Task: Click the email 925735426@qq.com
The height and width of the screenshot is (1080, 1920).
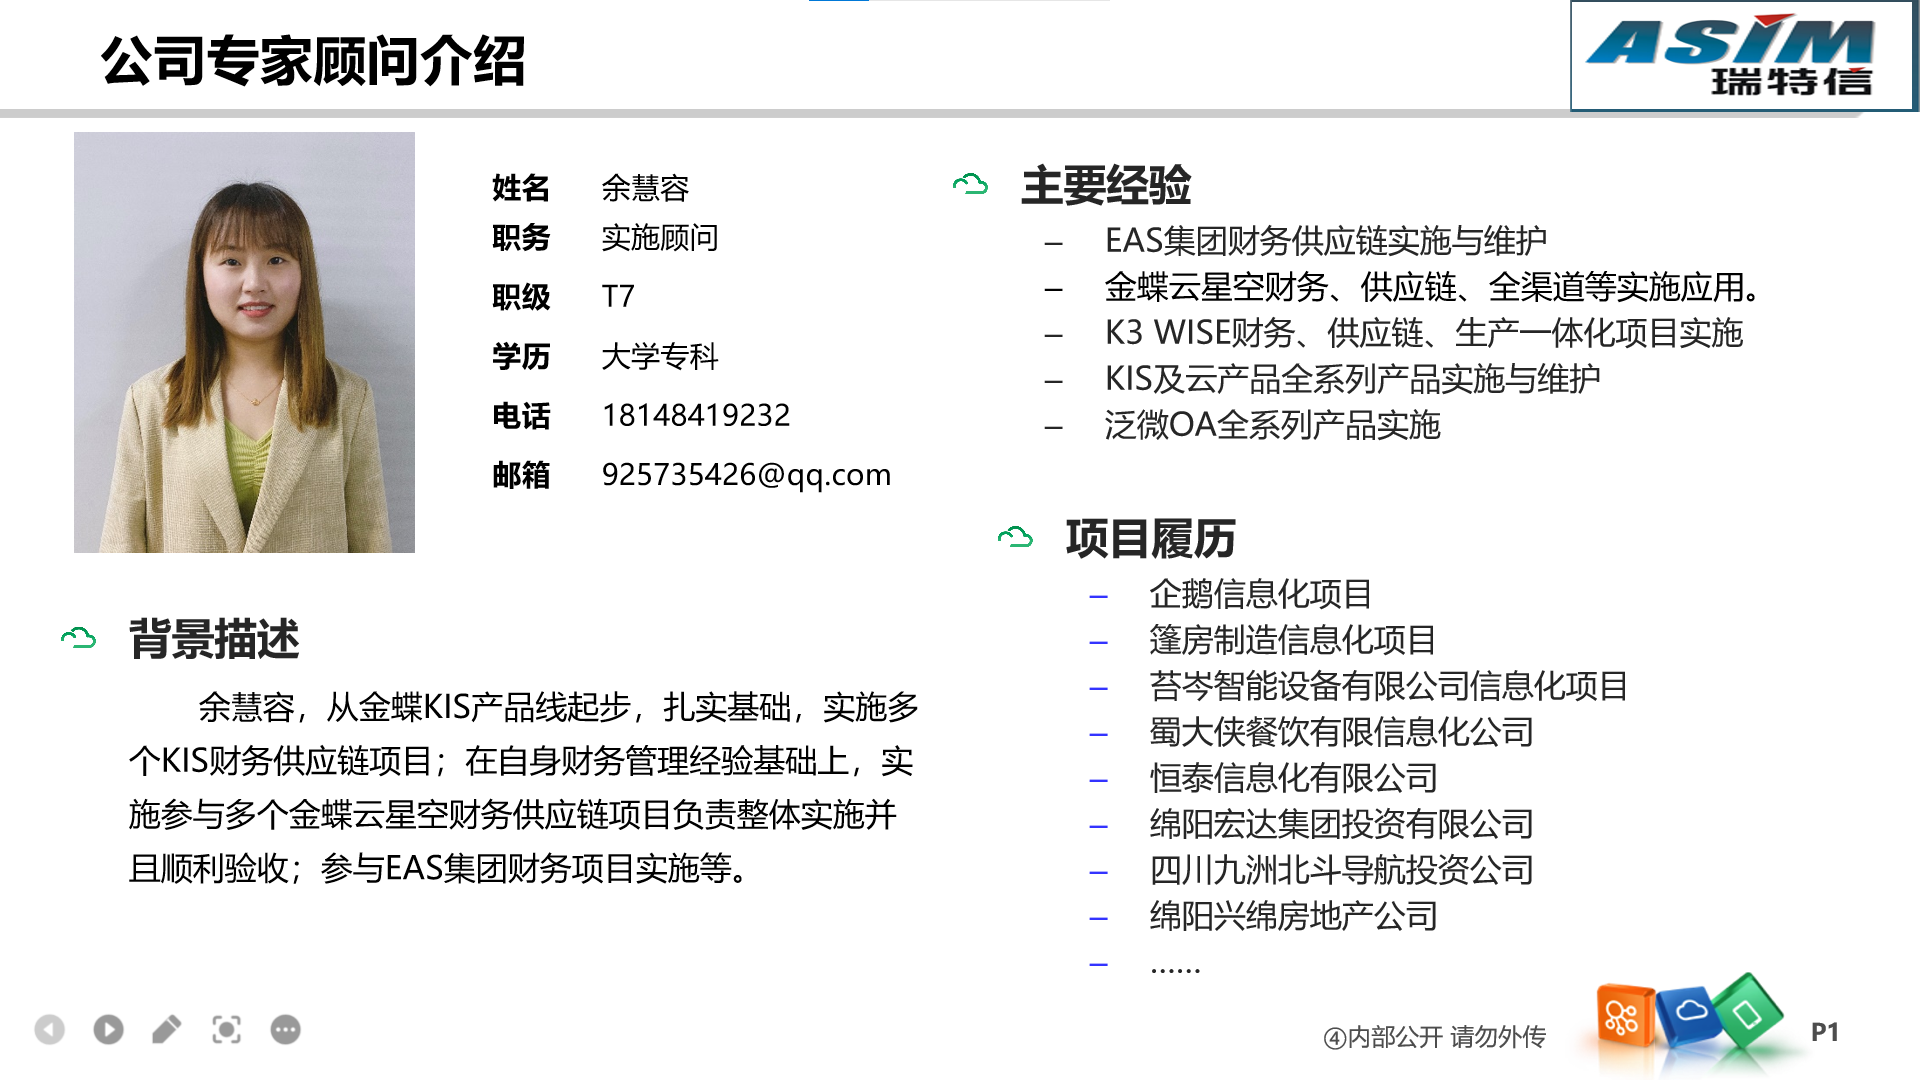Action: [x=746, y=475]
